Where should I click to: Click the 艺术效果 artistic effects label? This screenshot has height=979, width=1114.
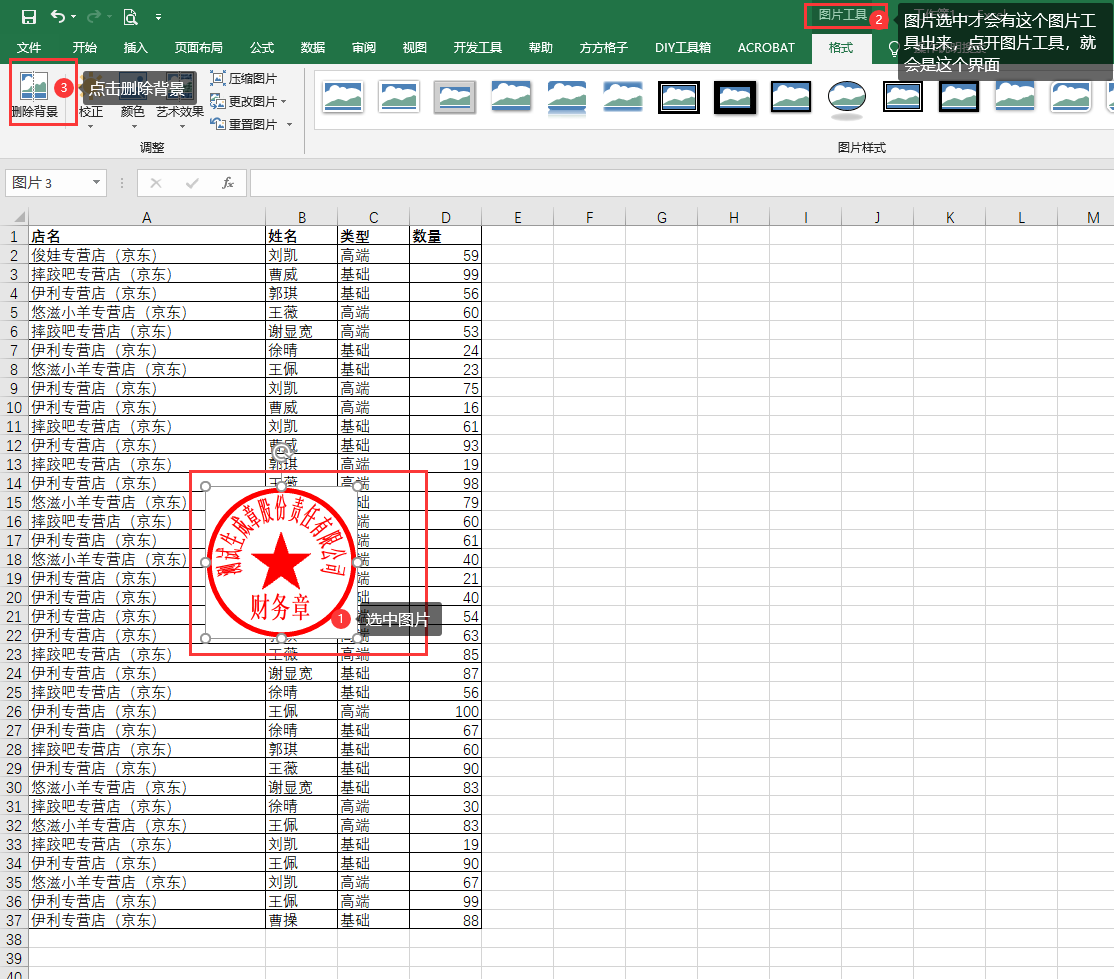[x=180, y=112]
